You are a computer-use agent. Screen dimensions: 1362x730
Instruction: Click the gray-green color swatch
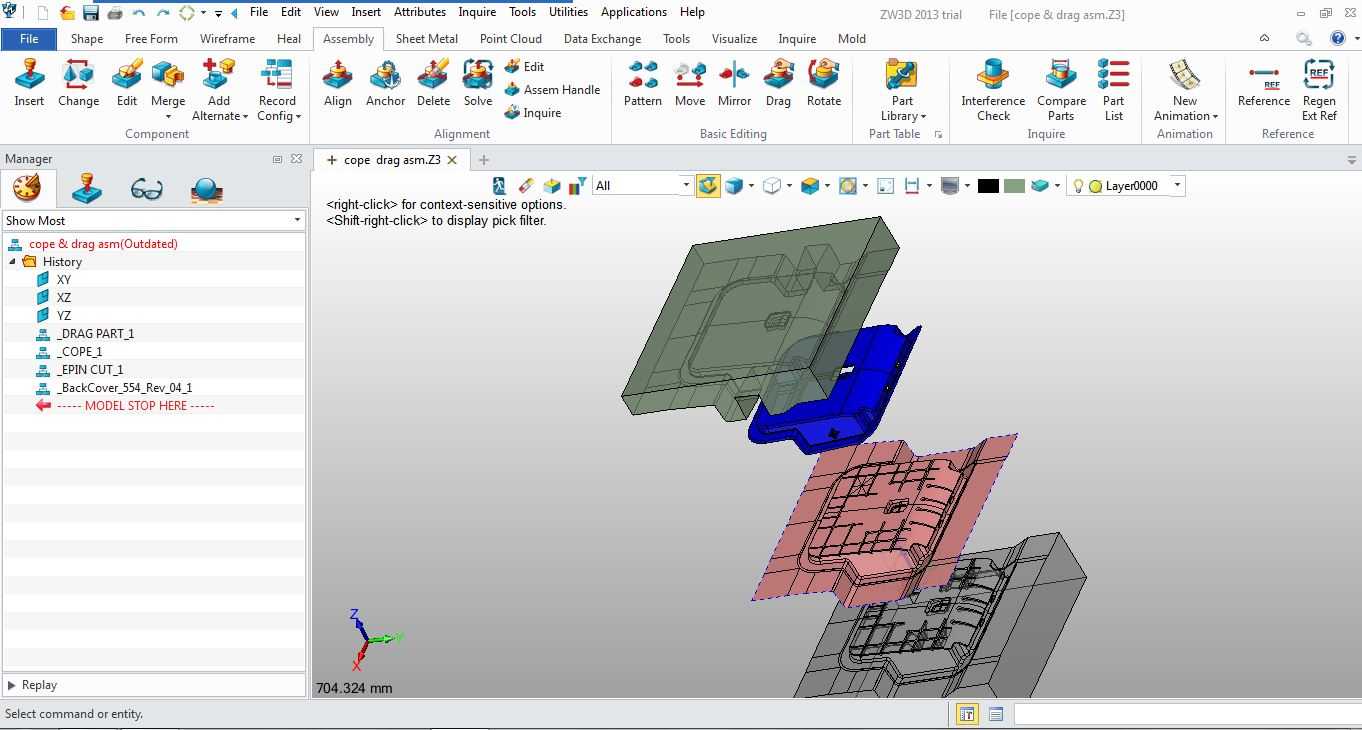point(1014,186)
